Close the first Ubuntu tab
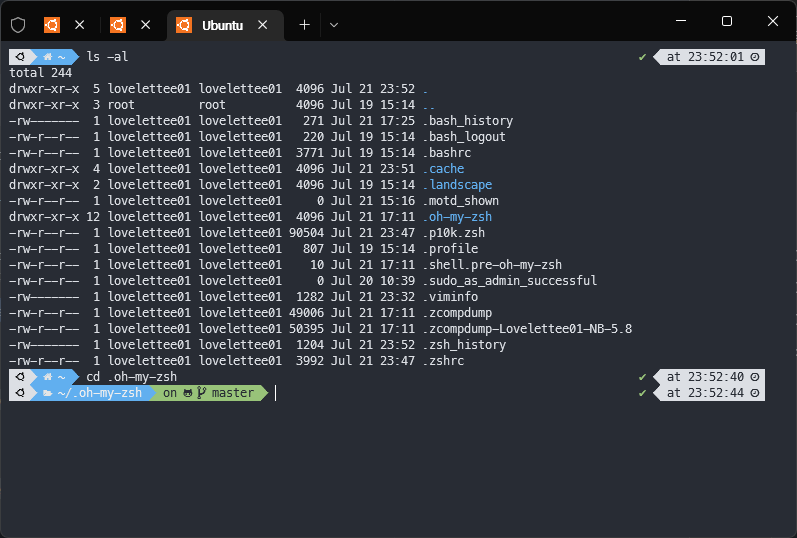Screen dimensions: 797x538 pyautogui.click(x=80, y=25)
